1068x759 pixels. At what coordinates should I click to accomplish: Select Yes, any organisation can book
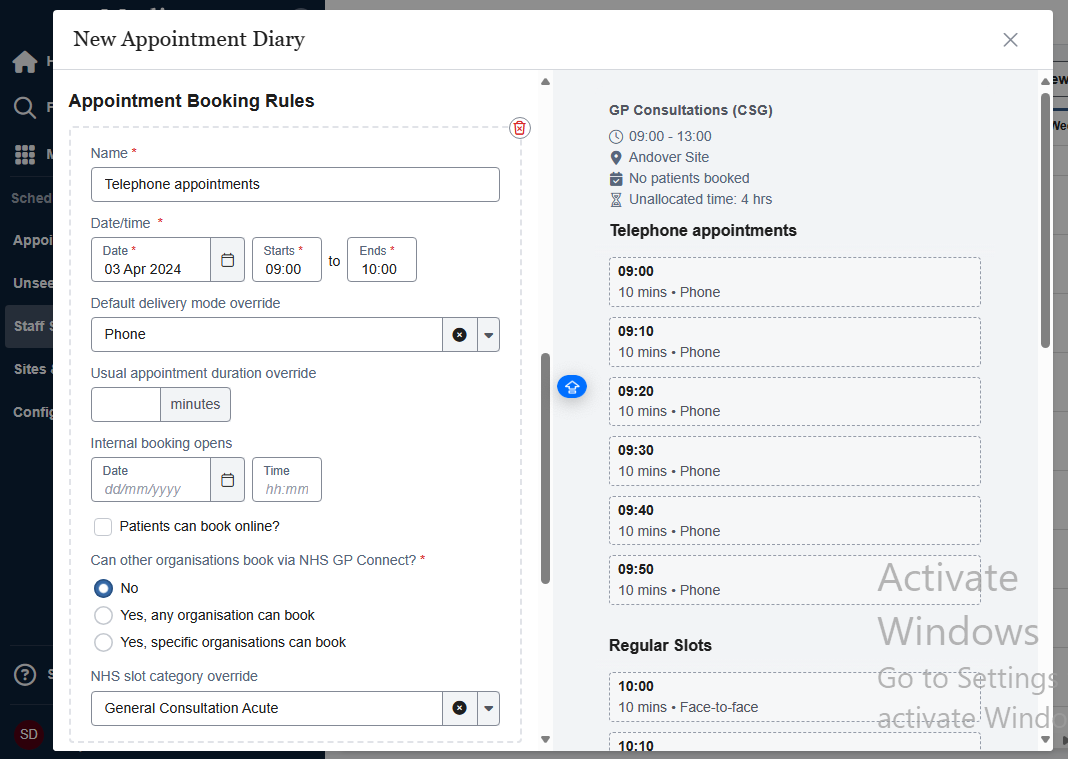(x=103, y=615)
